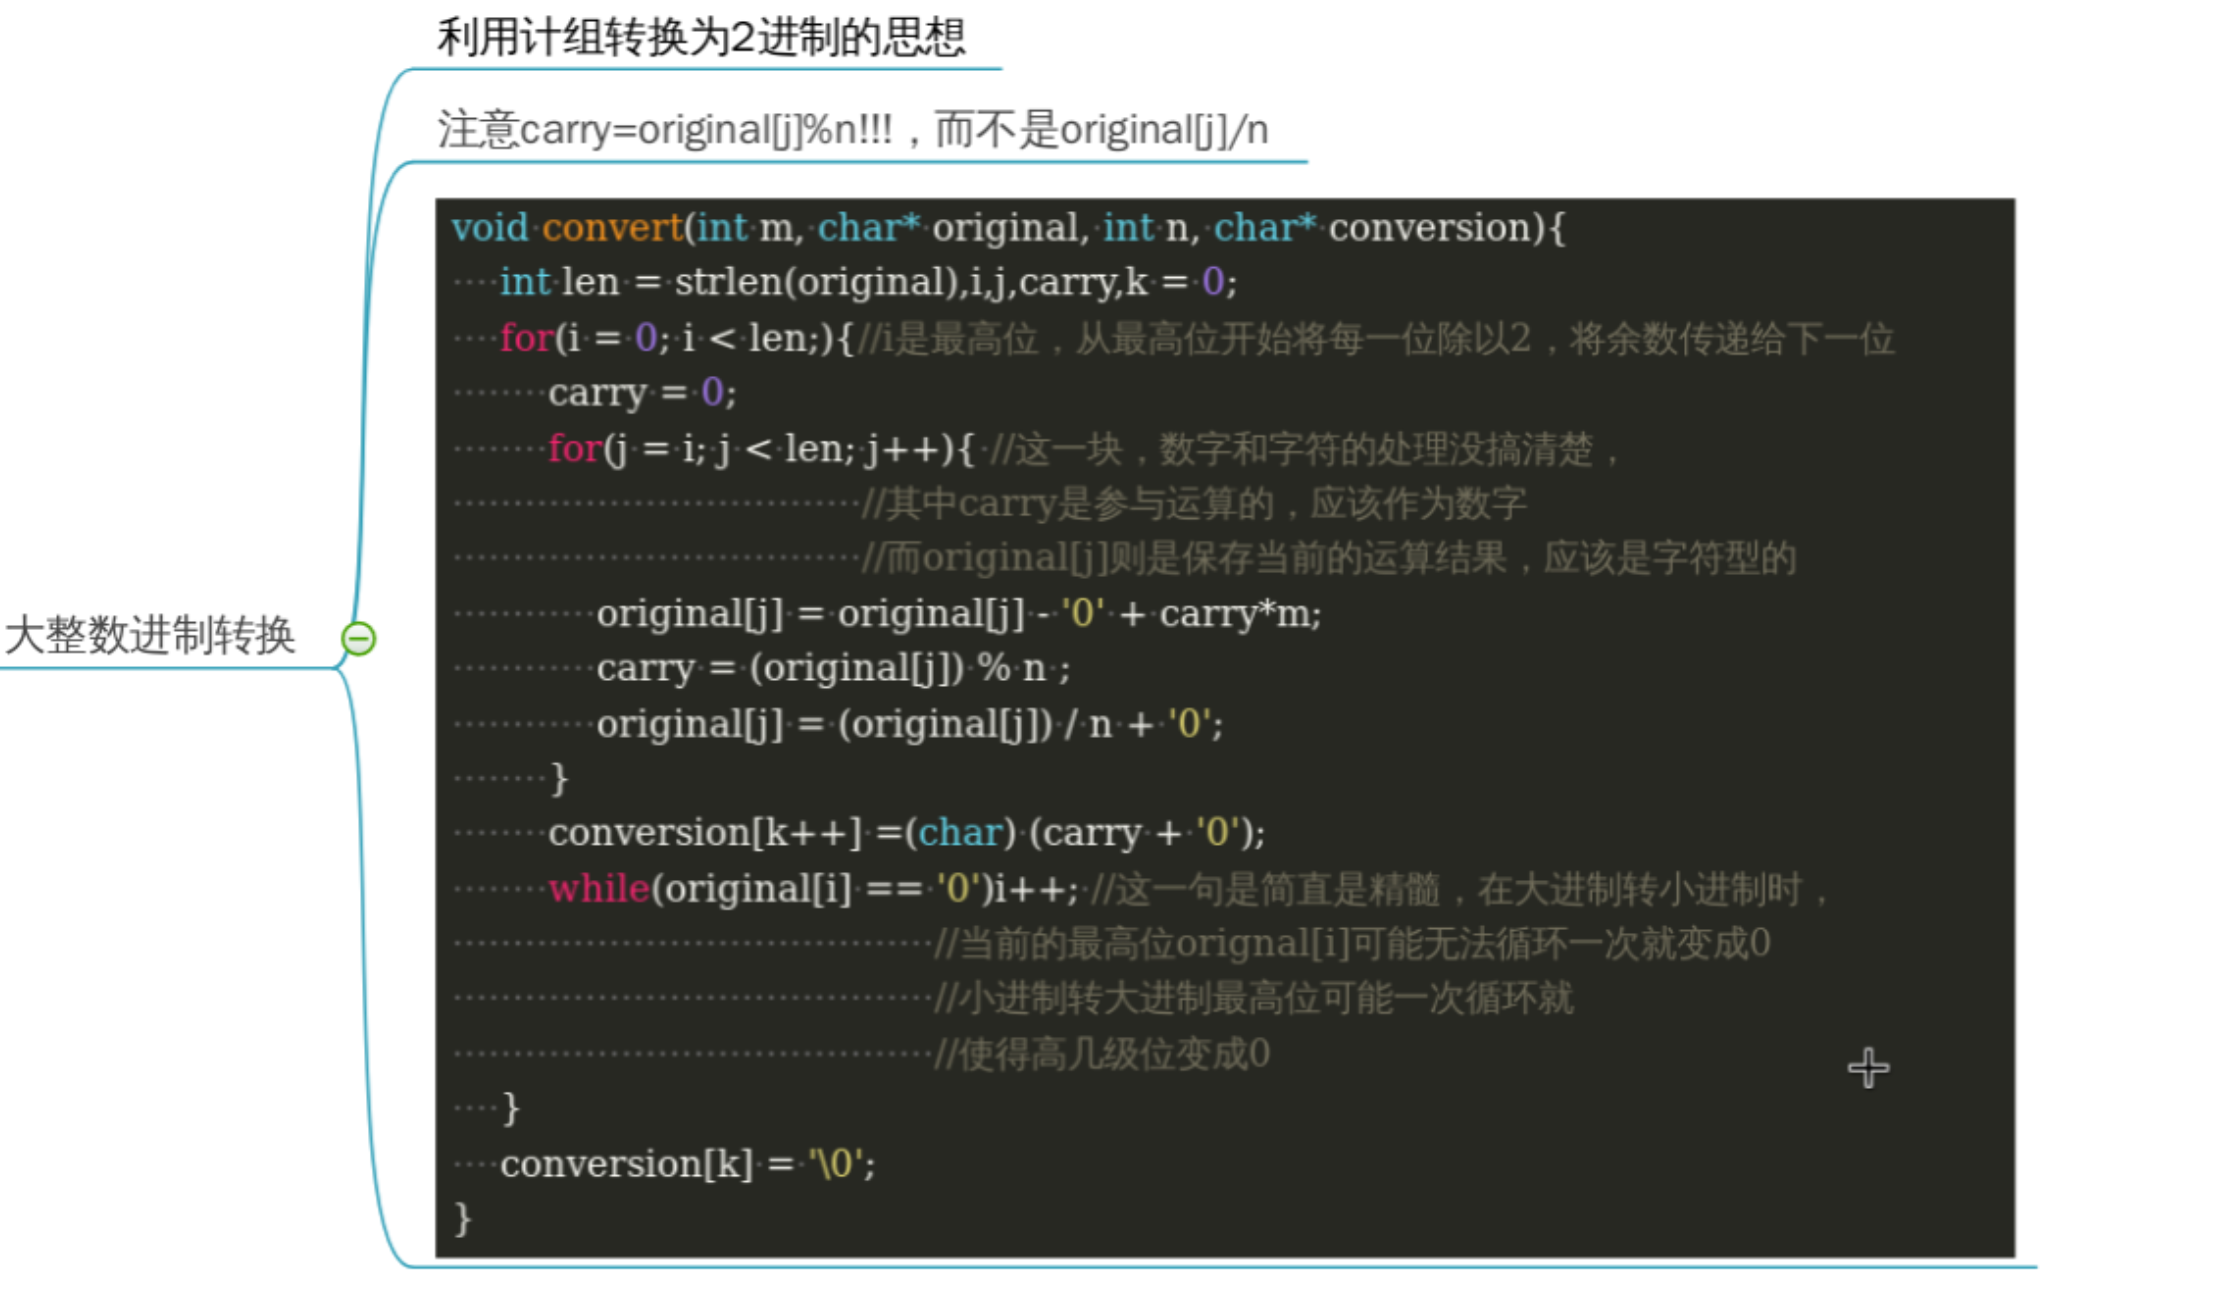Click the //使得高几级位变成0 comment line
Image resolution: width=2230 pixels, height=1294 pixels.
1102,1053
